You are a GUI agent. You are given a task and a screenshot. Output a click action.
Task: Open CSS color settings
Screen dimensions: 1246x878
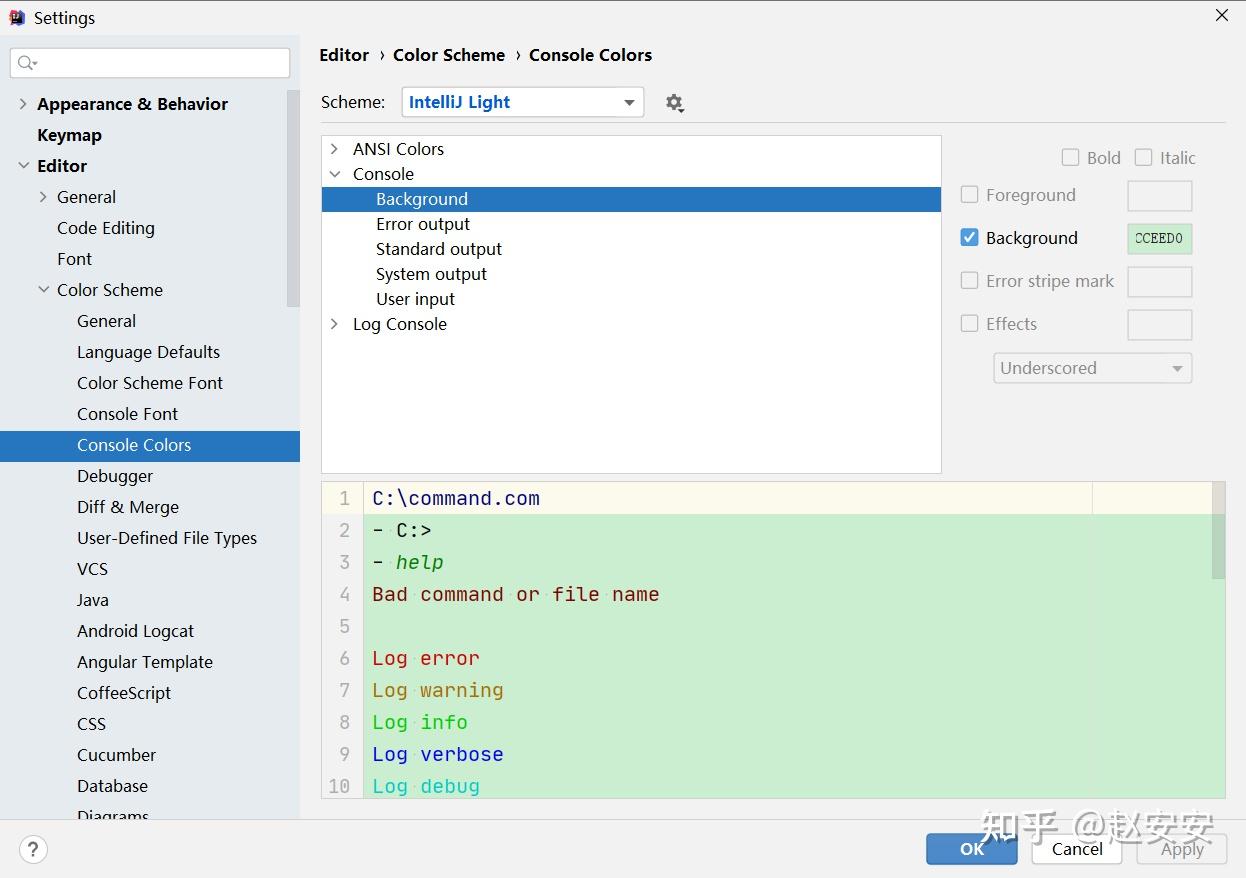tap(91, 724)
